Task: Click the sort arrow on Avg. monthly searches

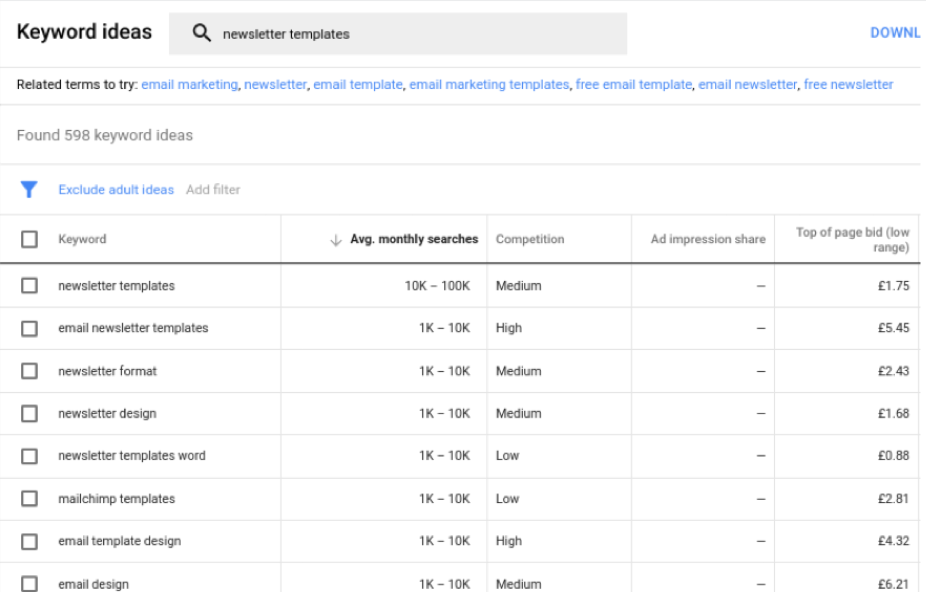Action: point(335,239)
